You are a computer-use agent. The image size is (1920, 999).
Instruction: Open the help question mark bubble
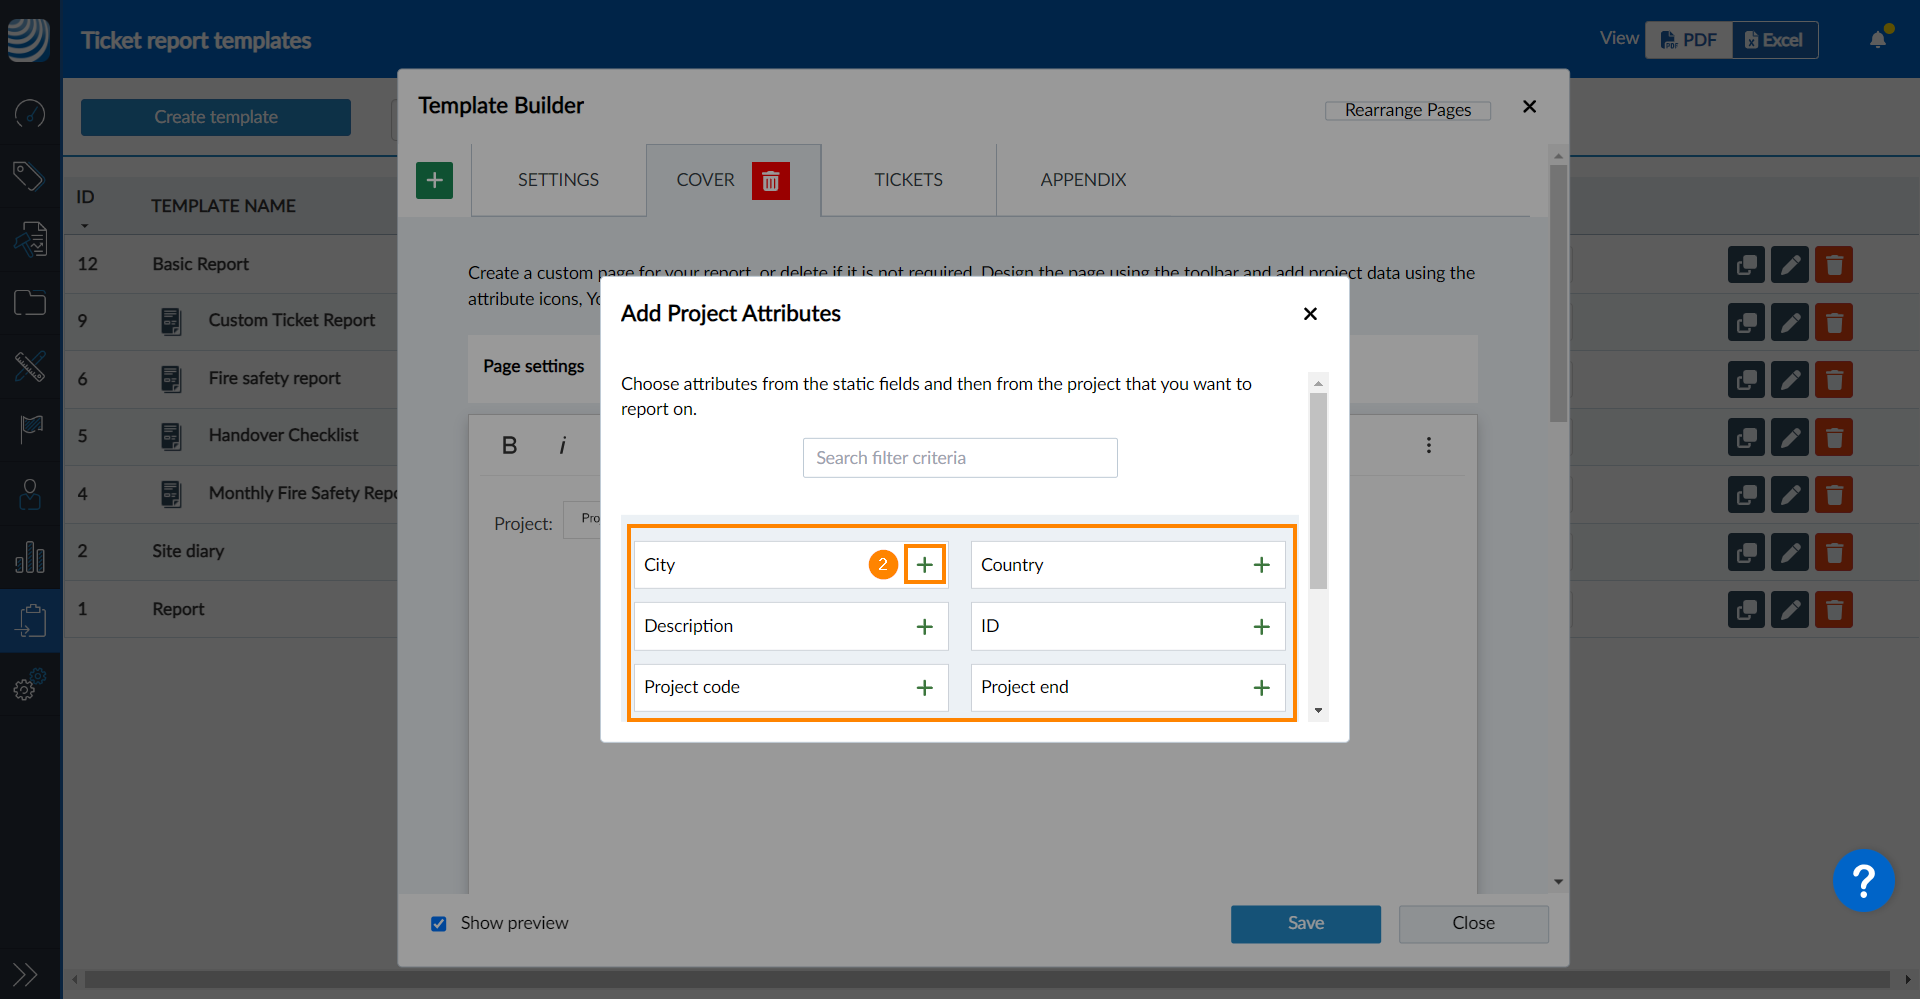(1863, 881)
